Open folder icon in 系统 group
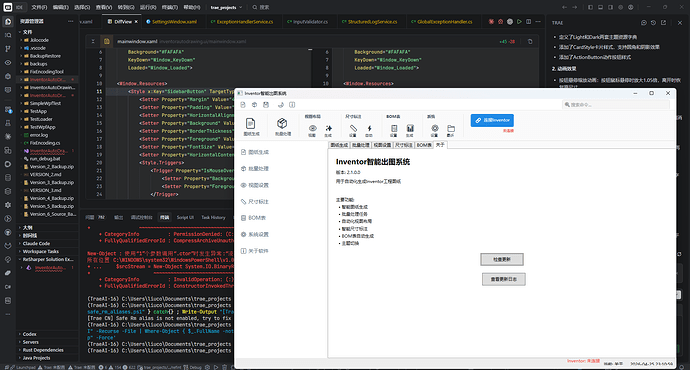The image size is (690, 370). click(451, 128)
